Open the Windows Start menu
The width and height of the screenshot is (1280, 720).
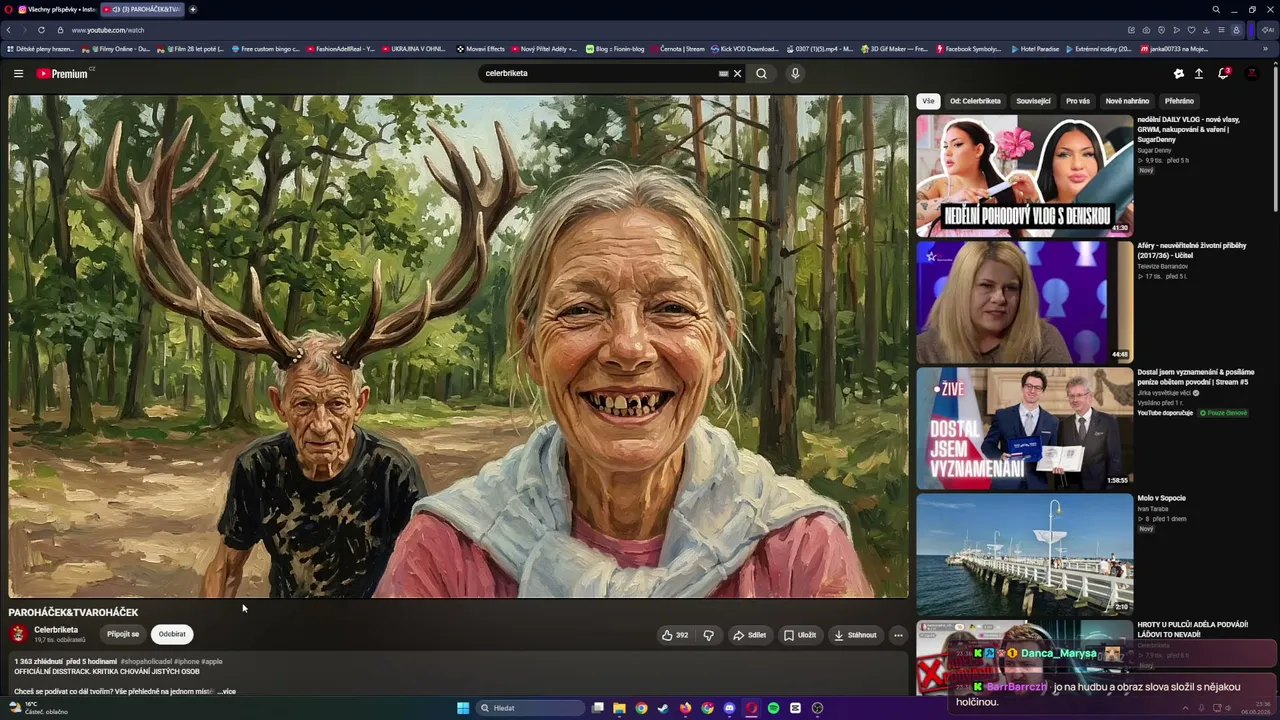point(463,708)
